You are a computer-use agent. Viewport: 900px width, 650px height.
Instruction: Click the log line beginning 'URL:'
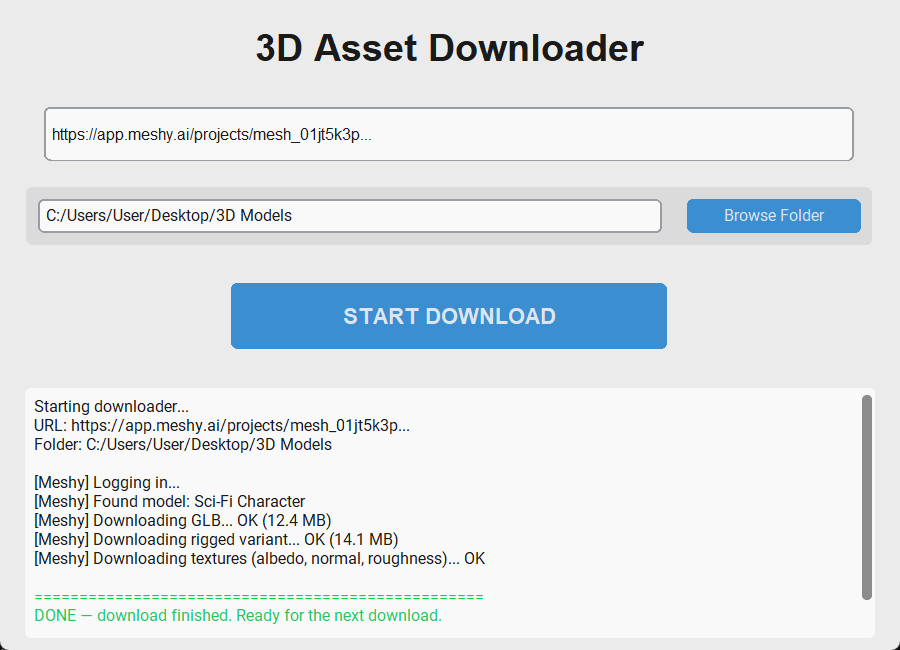coord(222,425)
